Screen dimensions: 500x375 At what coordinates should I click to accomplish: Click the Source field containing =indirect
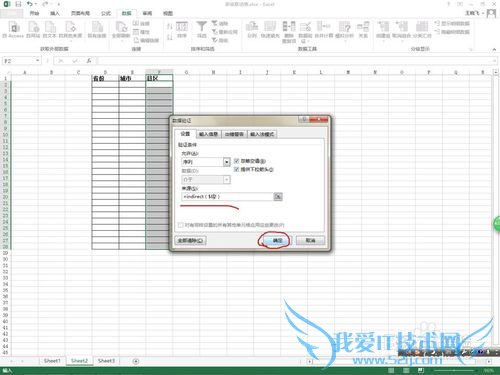coord(227,197)
